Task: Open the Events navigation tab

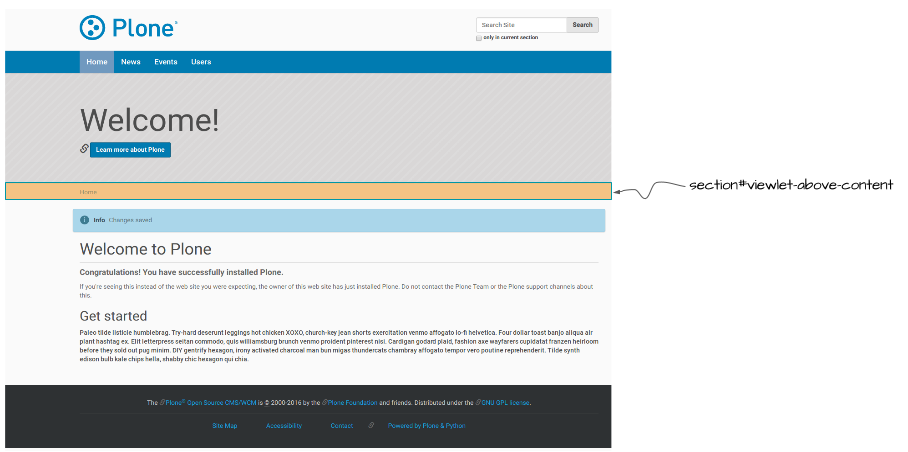Action: (x=166, y=62)
